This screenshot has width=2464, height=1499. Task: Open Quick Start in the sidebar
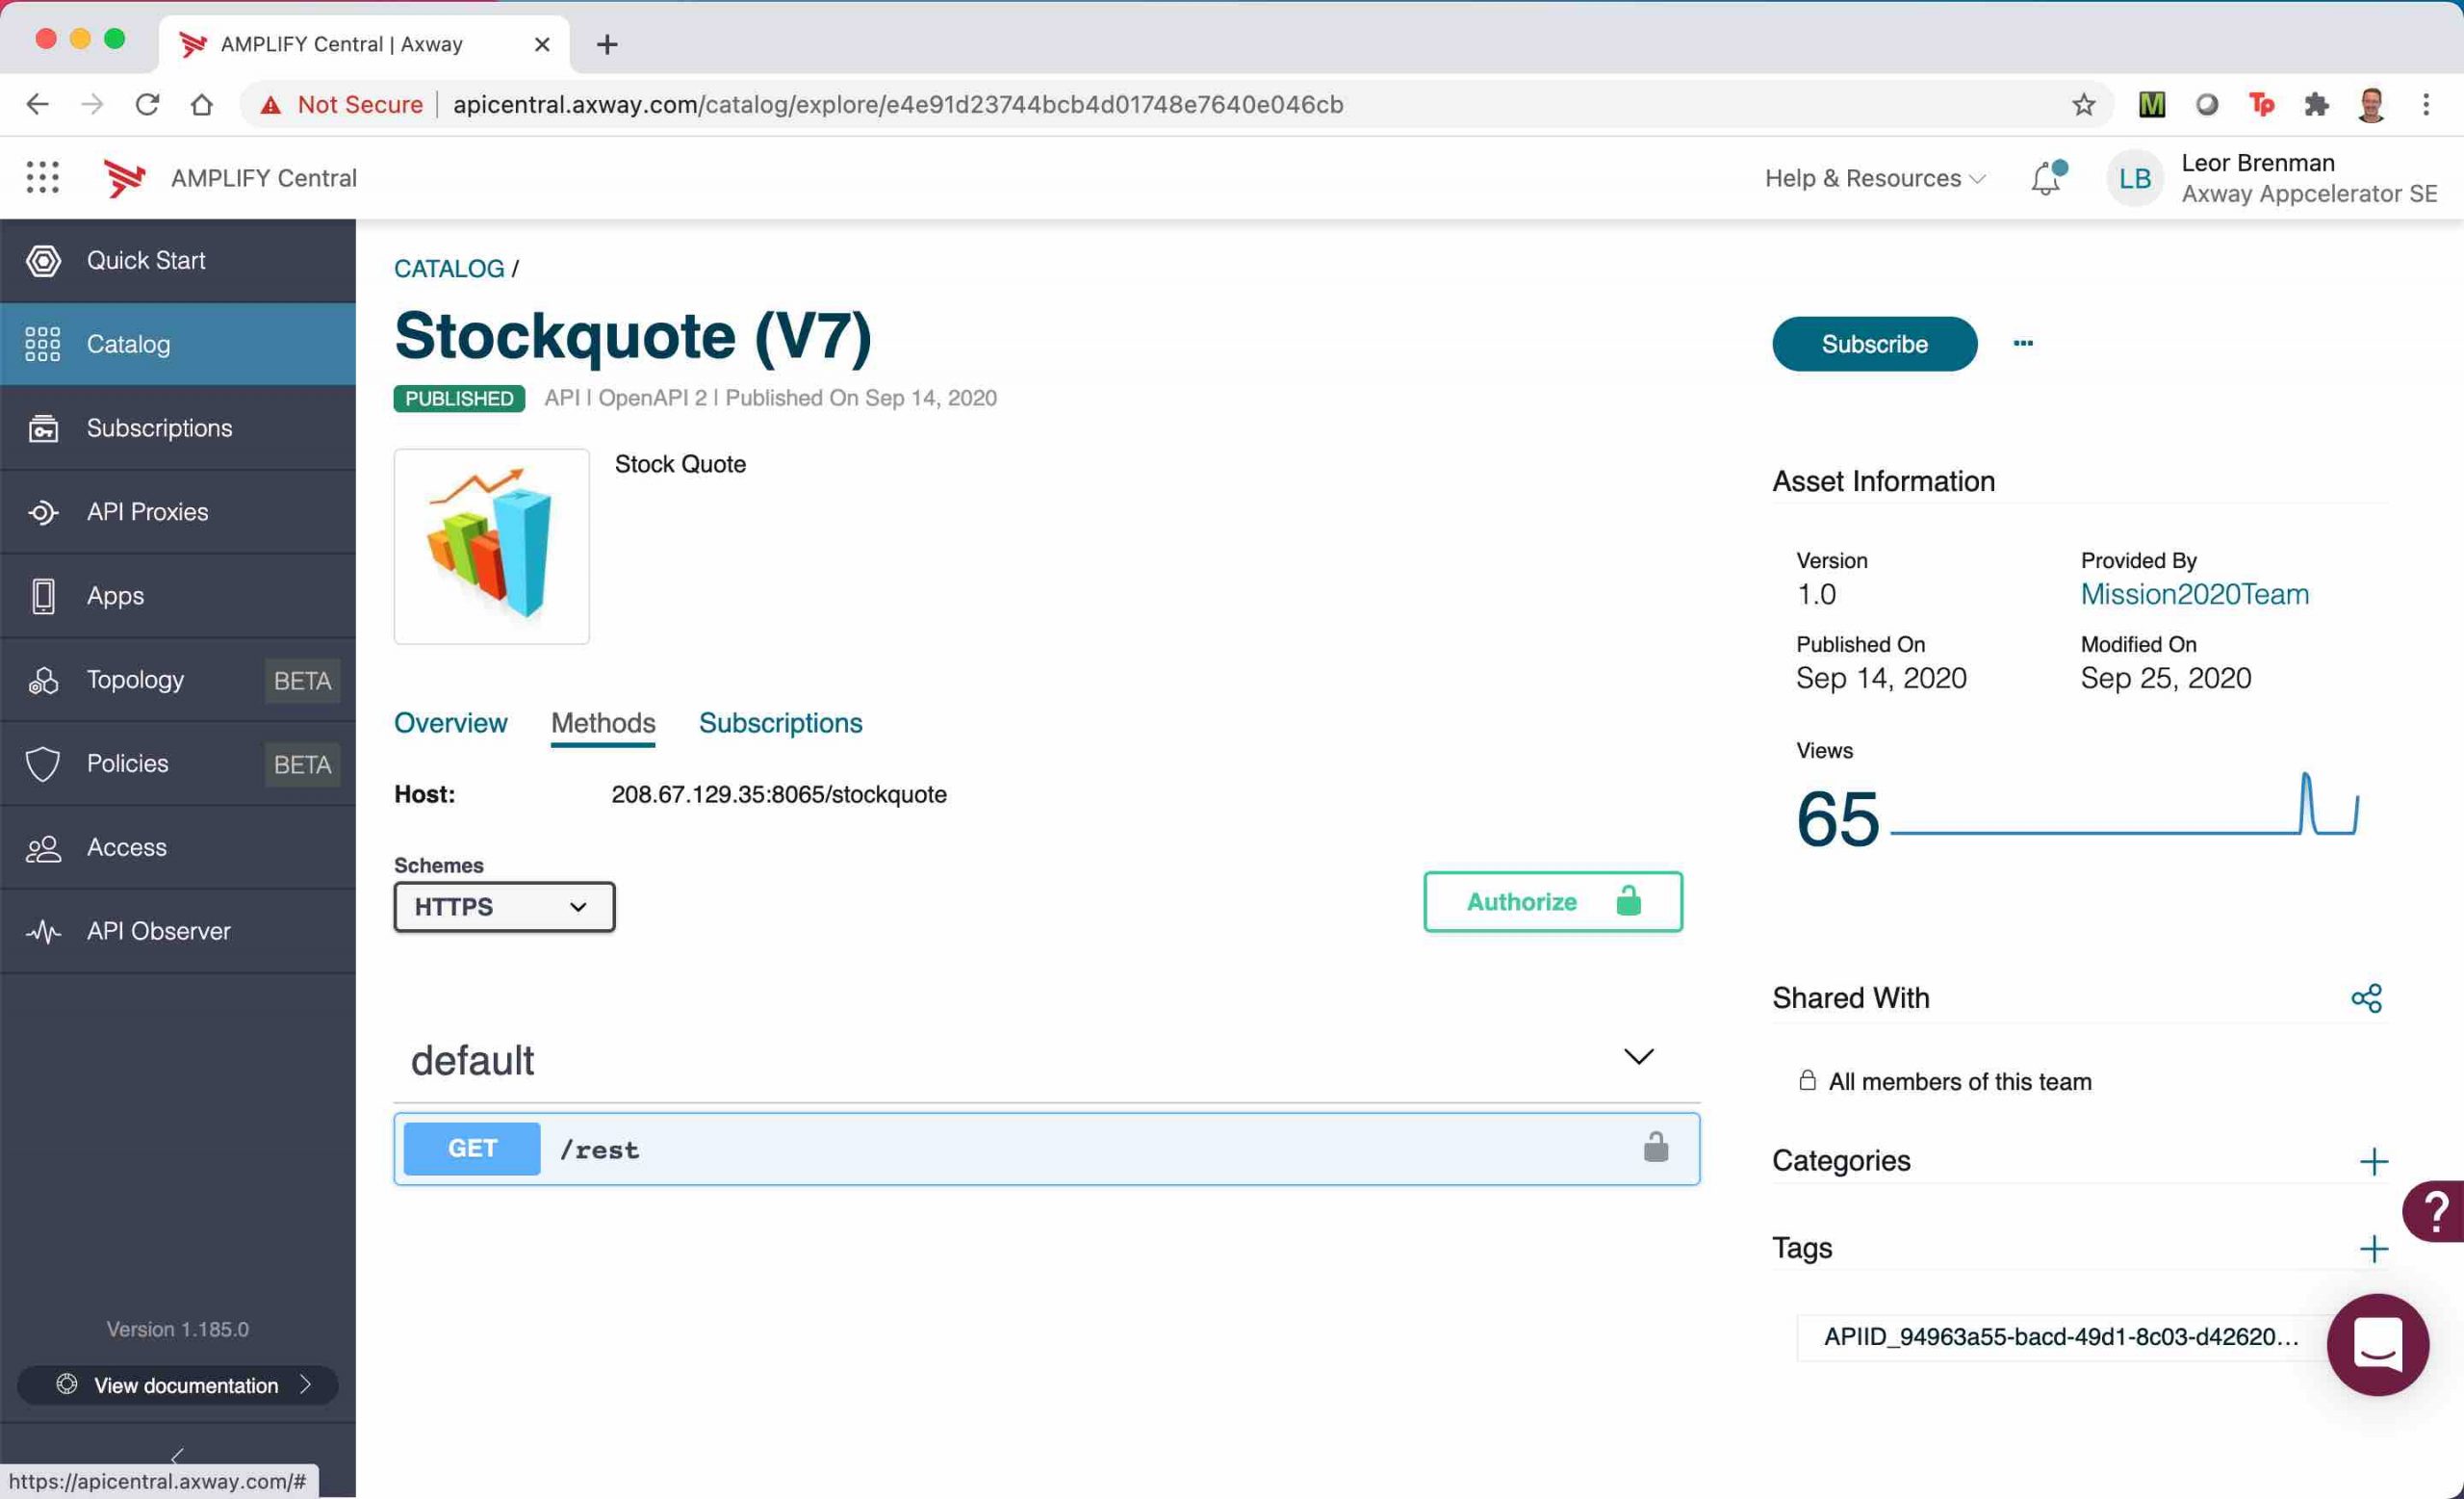click(x=178, y=261)
